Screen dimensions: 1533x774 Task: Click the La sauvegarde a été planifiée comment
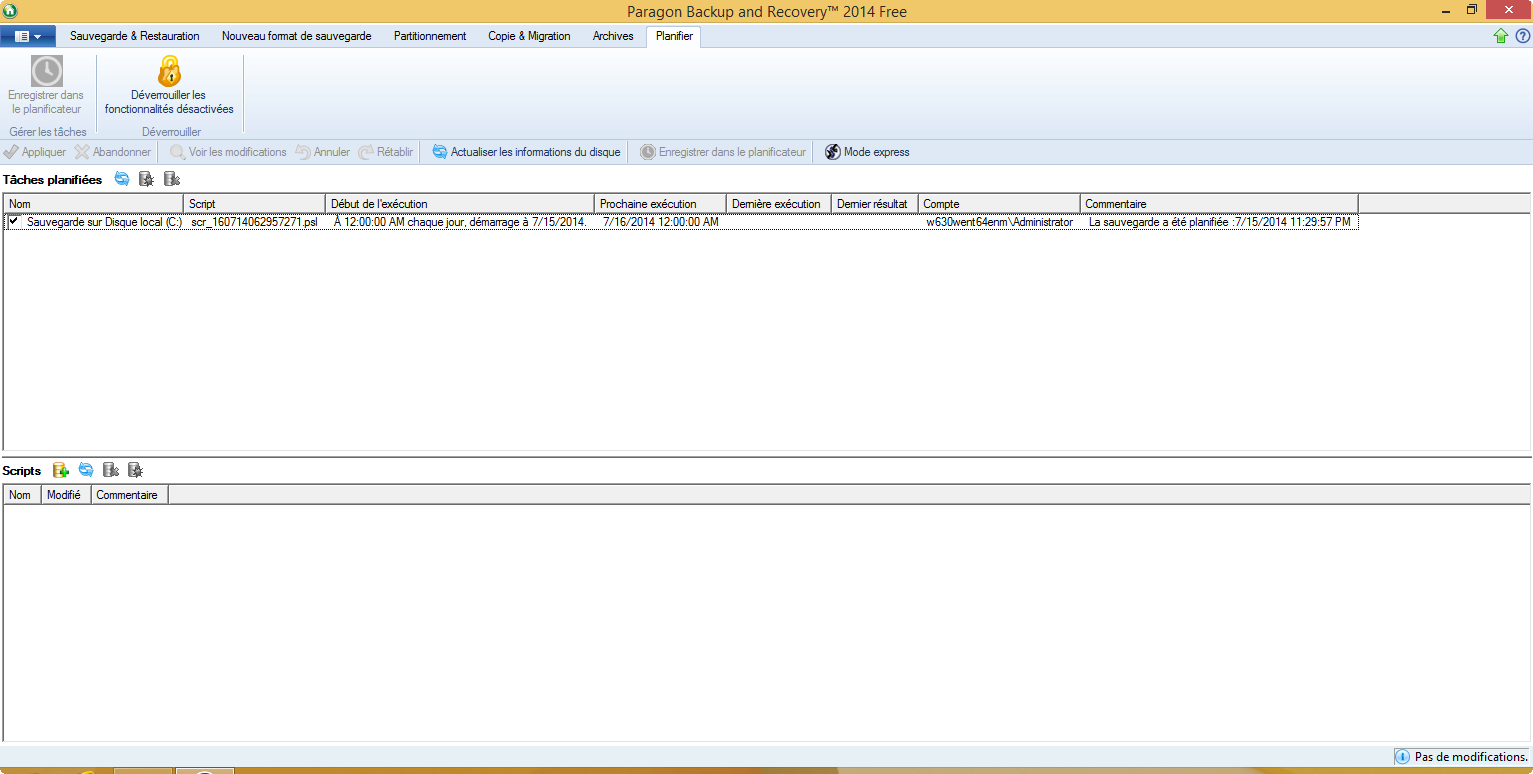(1220, 222)
